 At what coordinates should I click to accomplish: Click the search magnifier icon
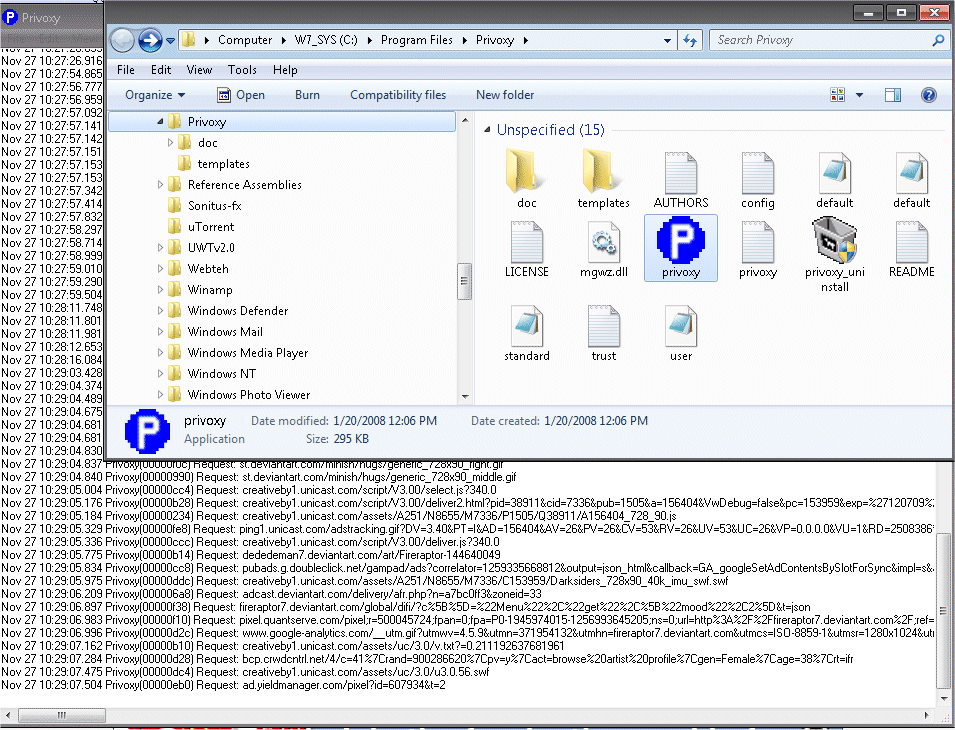[938, 40]
